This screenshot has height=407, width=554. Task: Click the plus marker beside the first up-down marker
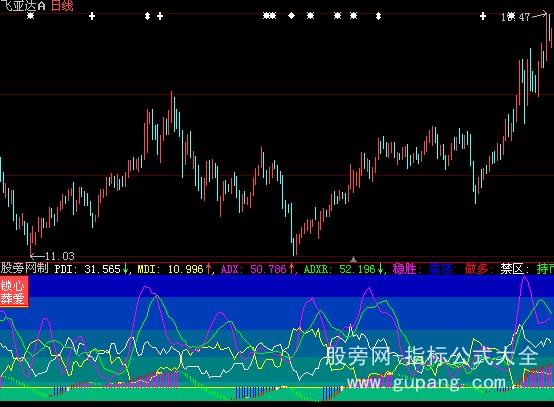pyautogui.click(x=160, y=16)
